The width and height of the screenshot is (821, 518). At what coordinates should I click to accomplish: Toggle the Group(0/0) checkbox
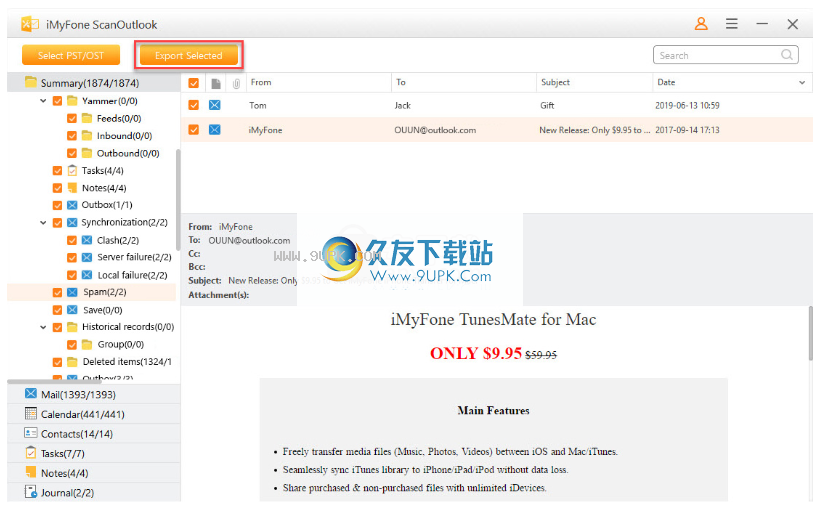click(72, 345)
